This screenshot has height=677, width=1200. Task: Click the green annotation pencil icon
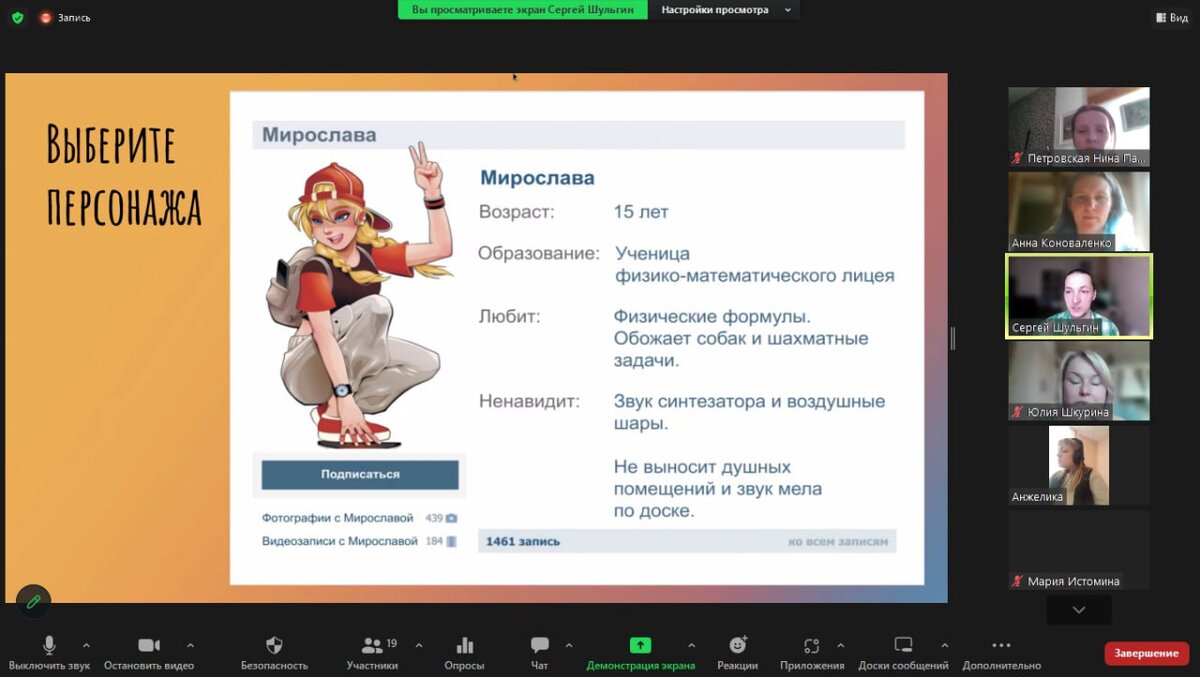pyautogui.click(x=33, y=601)
